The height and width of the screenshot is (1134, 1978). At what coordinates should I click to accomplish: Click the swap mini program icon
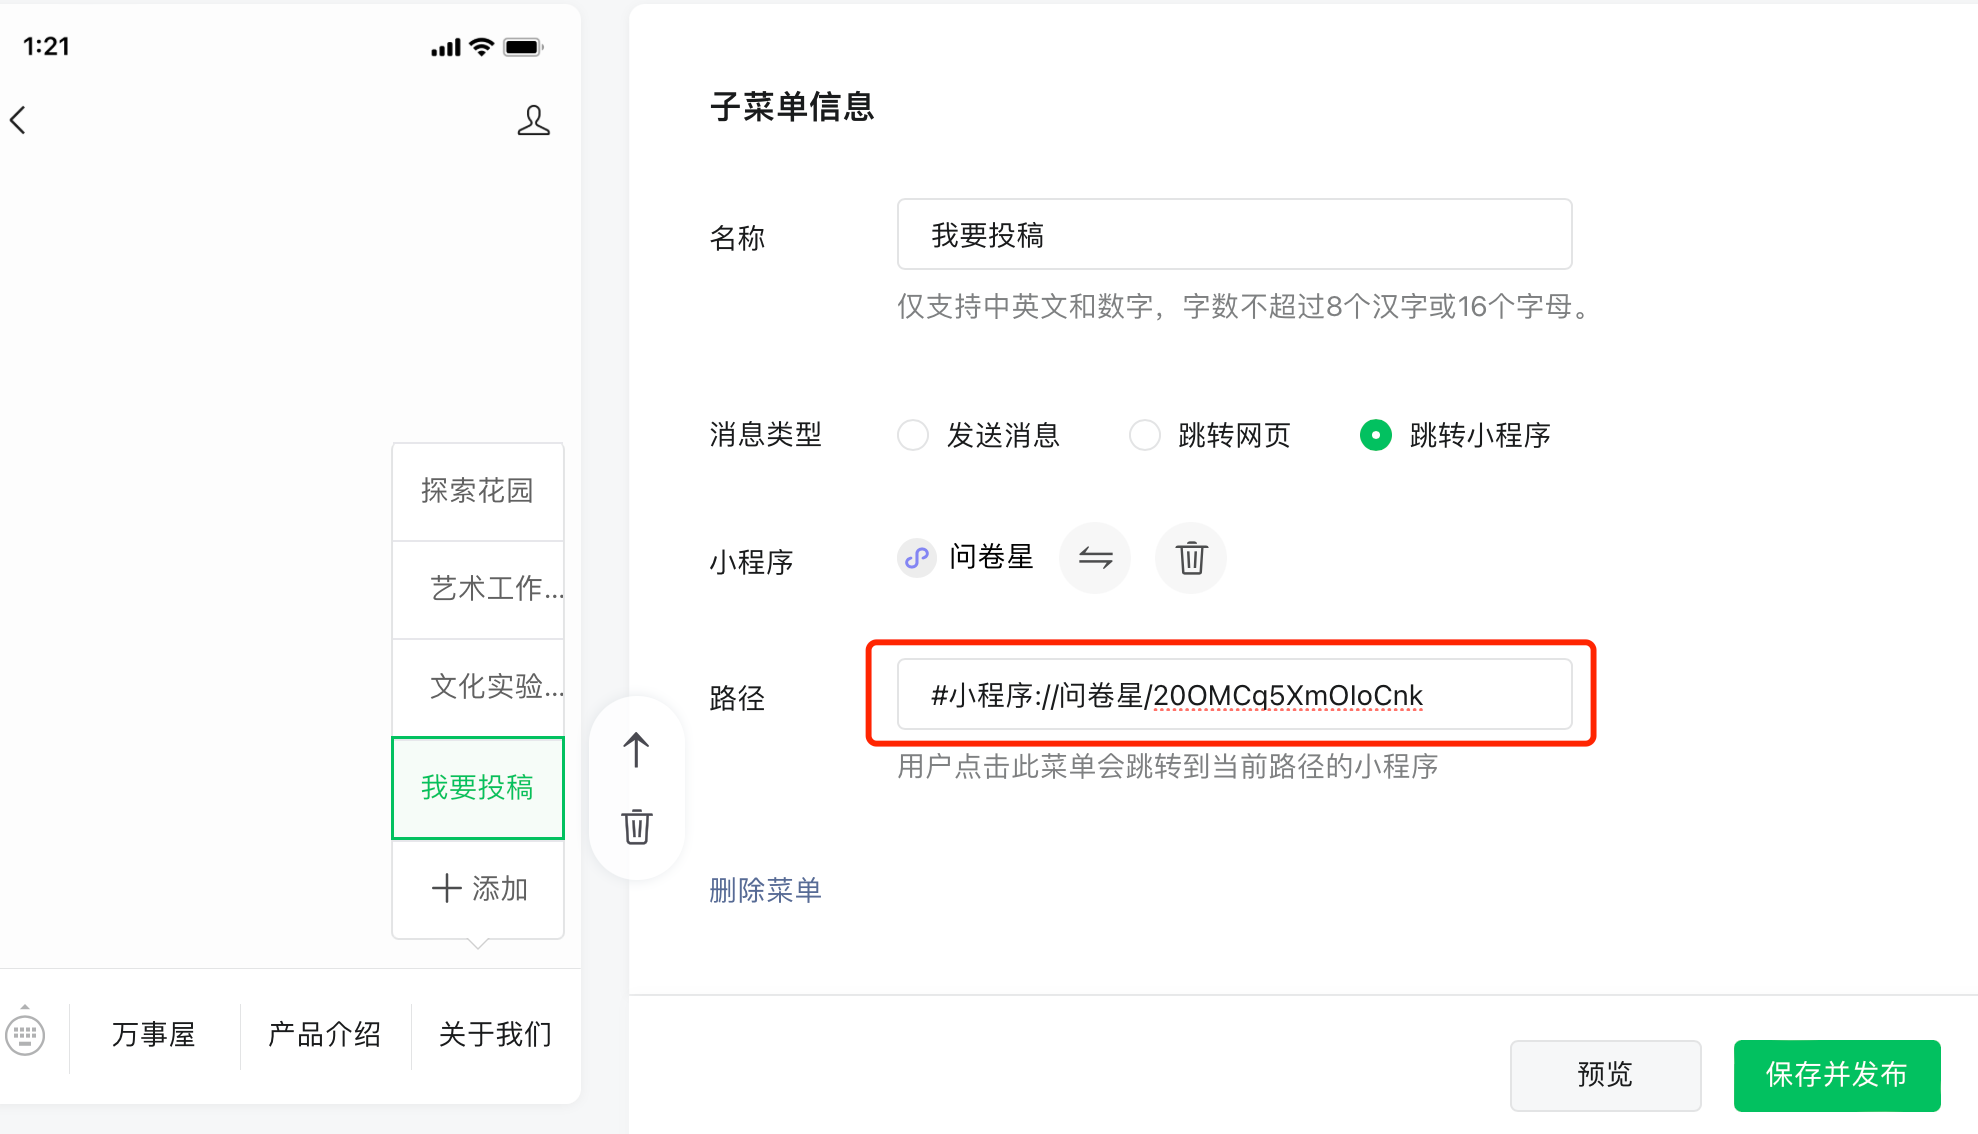point(1095,558)
